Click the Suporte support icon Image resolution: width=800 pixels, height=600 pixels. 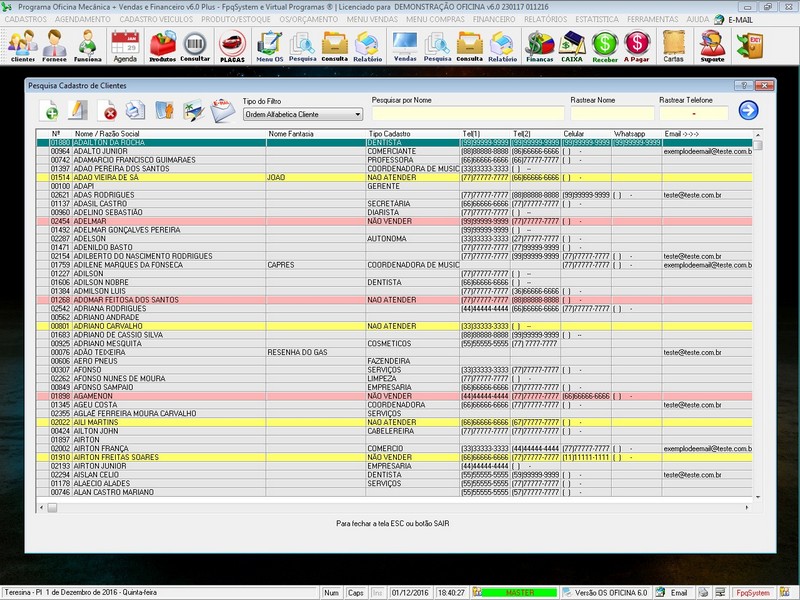coord(712,45)
